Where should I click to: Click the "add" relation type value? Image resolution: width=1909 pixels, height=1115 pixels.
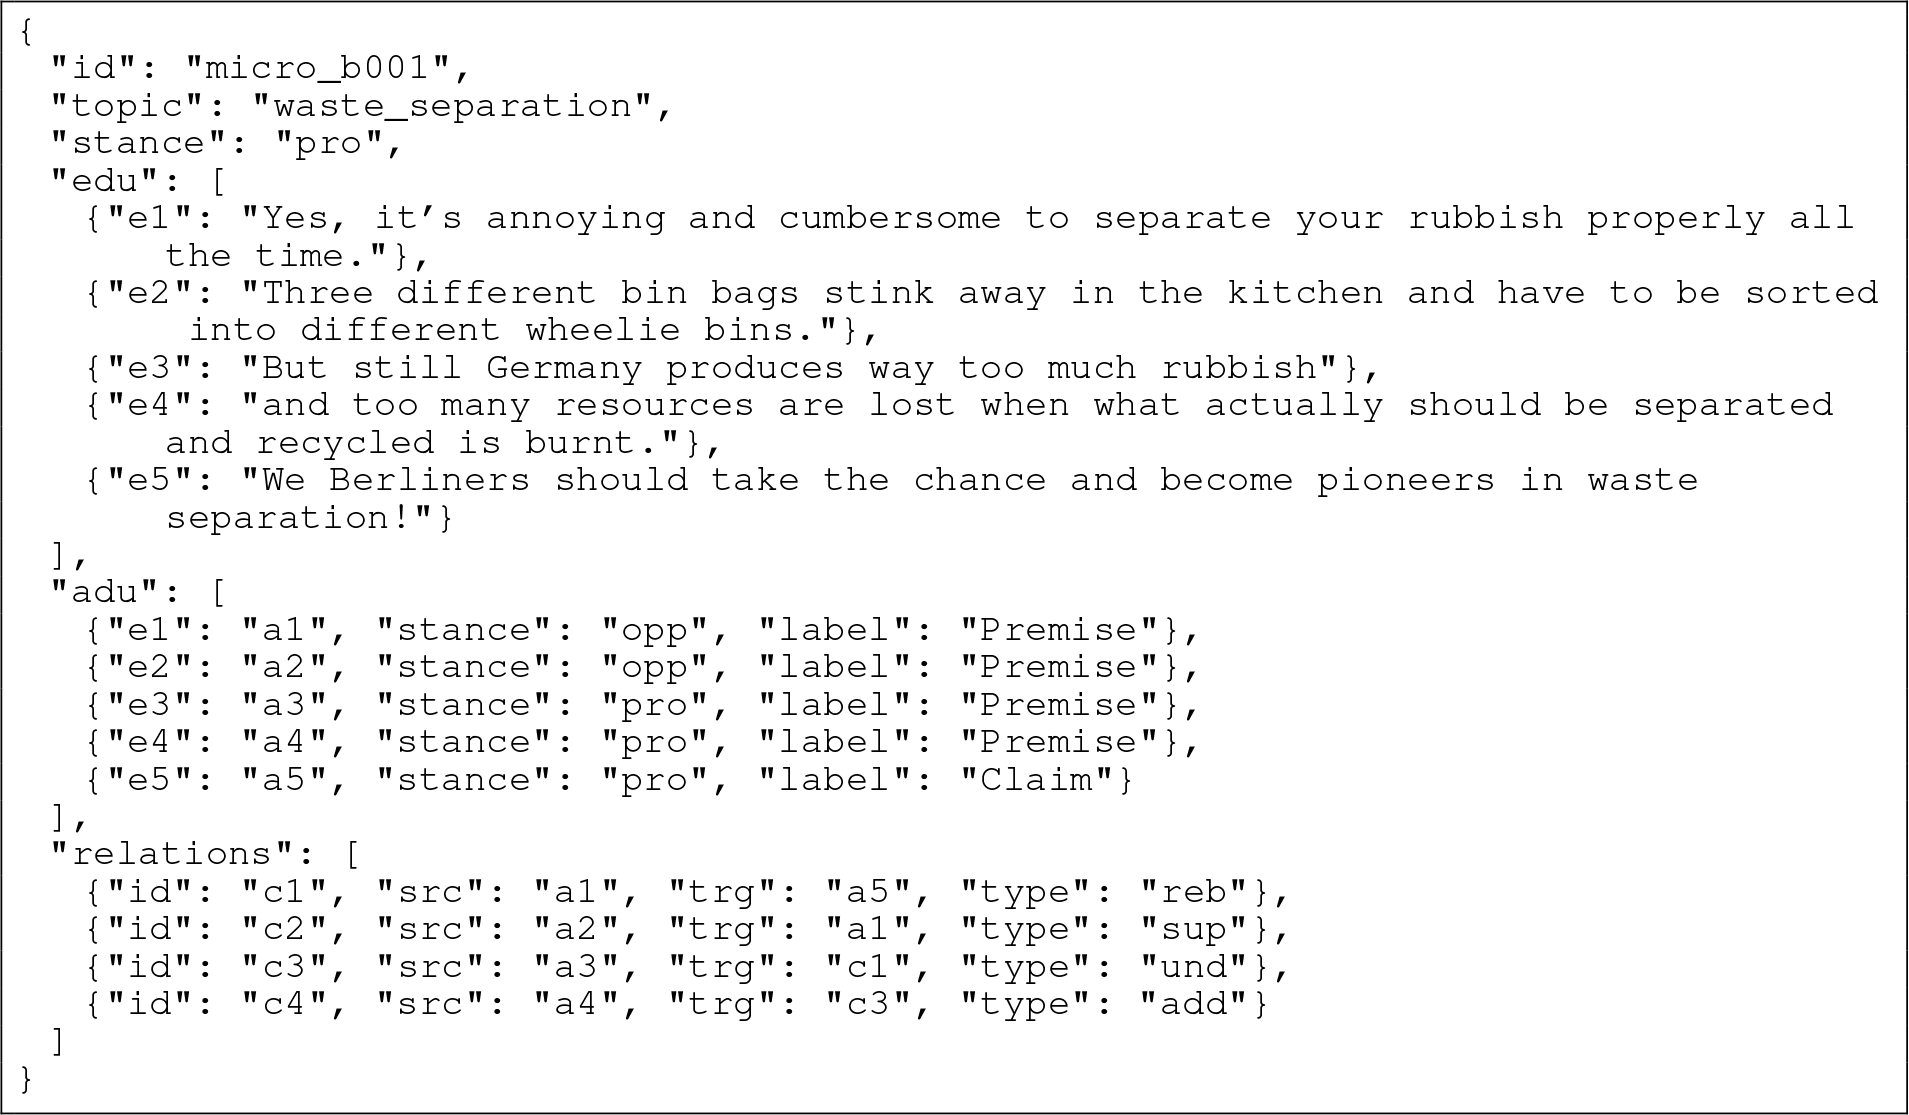click(1194, 1004)
